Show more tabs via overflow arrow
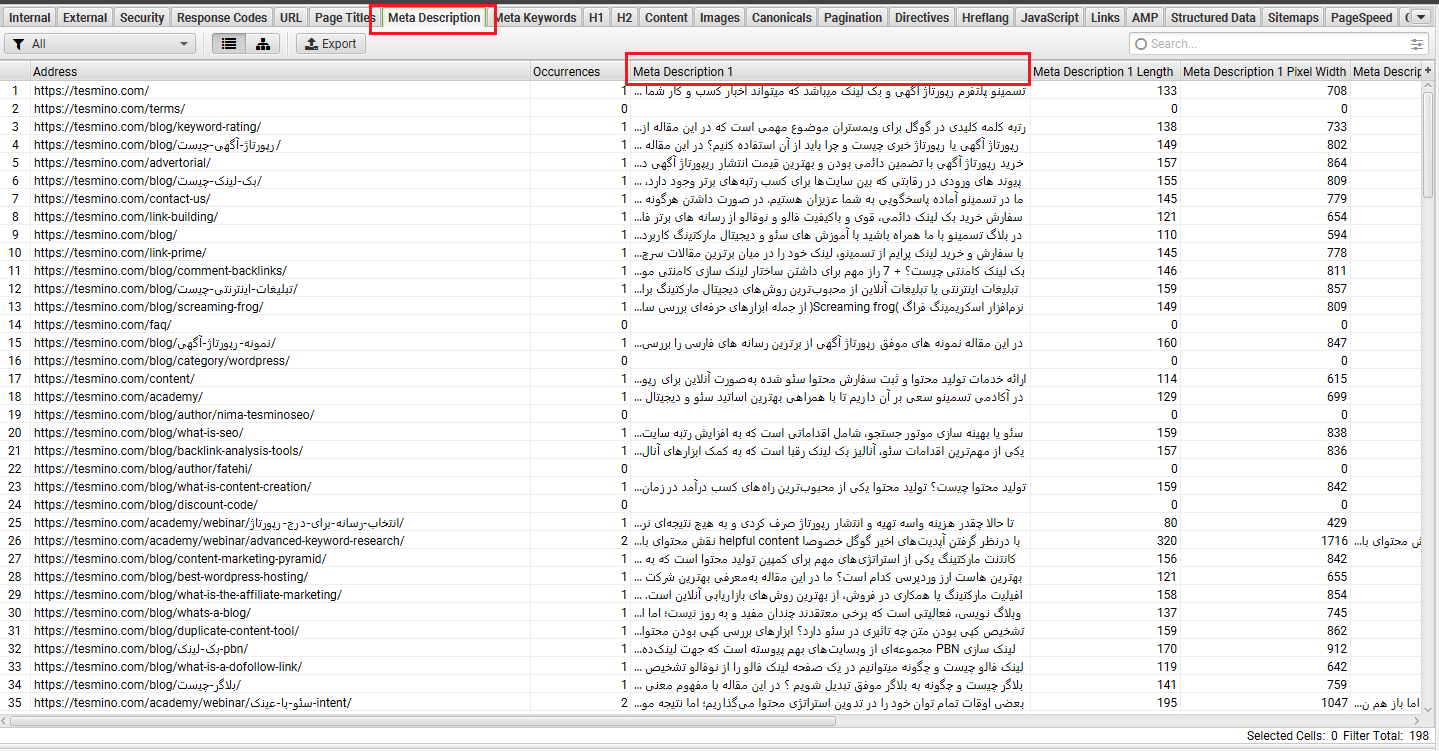This screenshot has height=751, width=1439. (1420, 17)
